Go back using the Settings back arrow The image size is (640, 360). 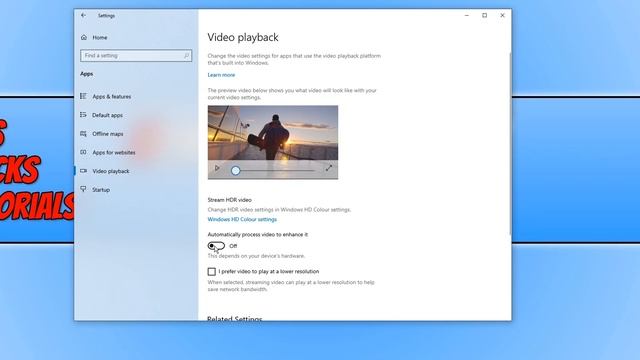(x=84, y=16)
